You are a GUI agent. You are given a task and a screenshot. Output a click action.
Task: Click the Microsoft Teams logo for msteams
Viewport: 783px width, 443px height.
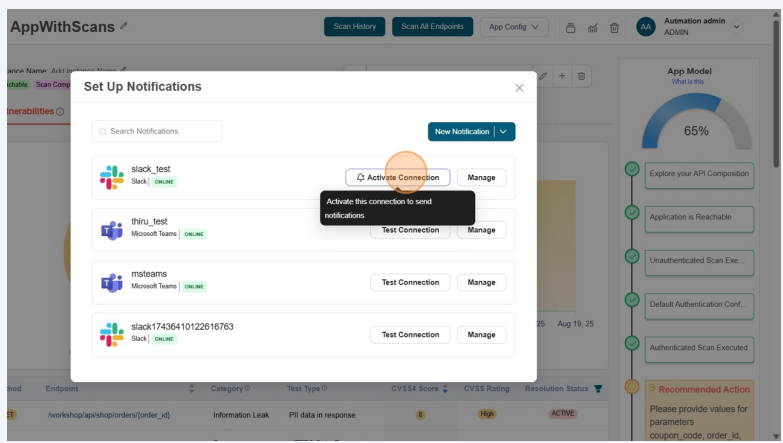[x=111, y=282]
